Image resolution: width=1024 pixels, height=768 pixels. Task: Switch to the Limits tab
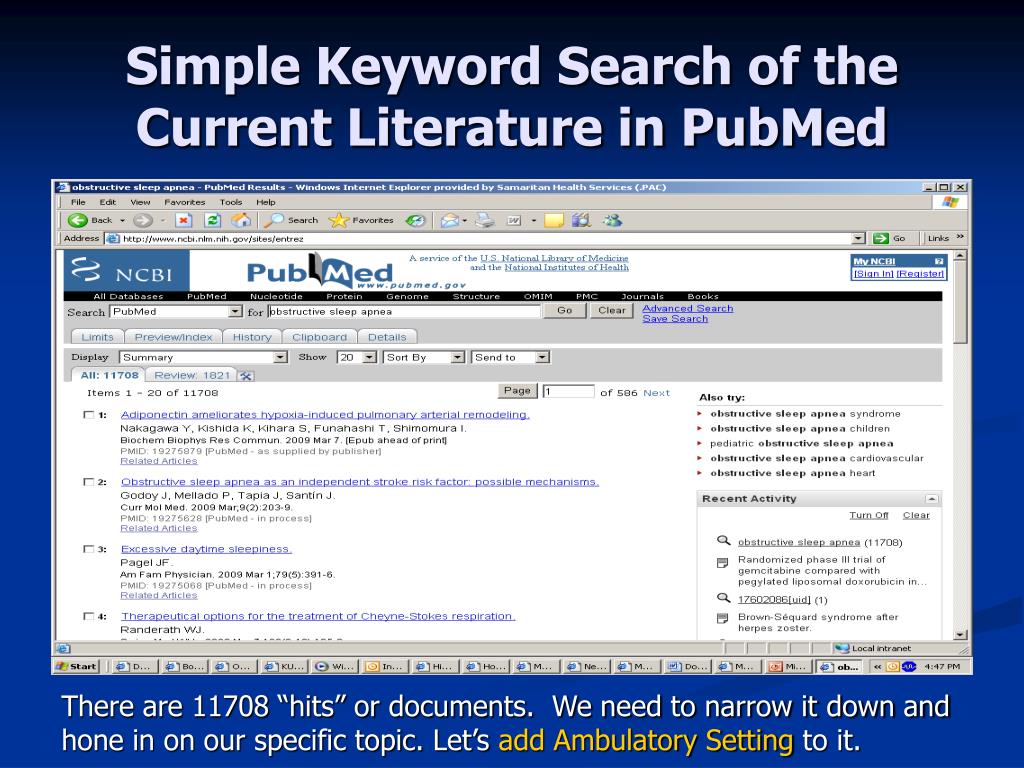[97, 337]
